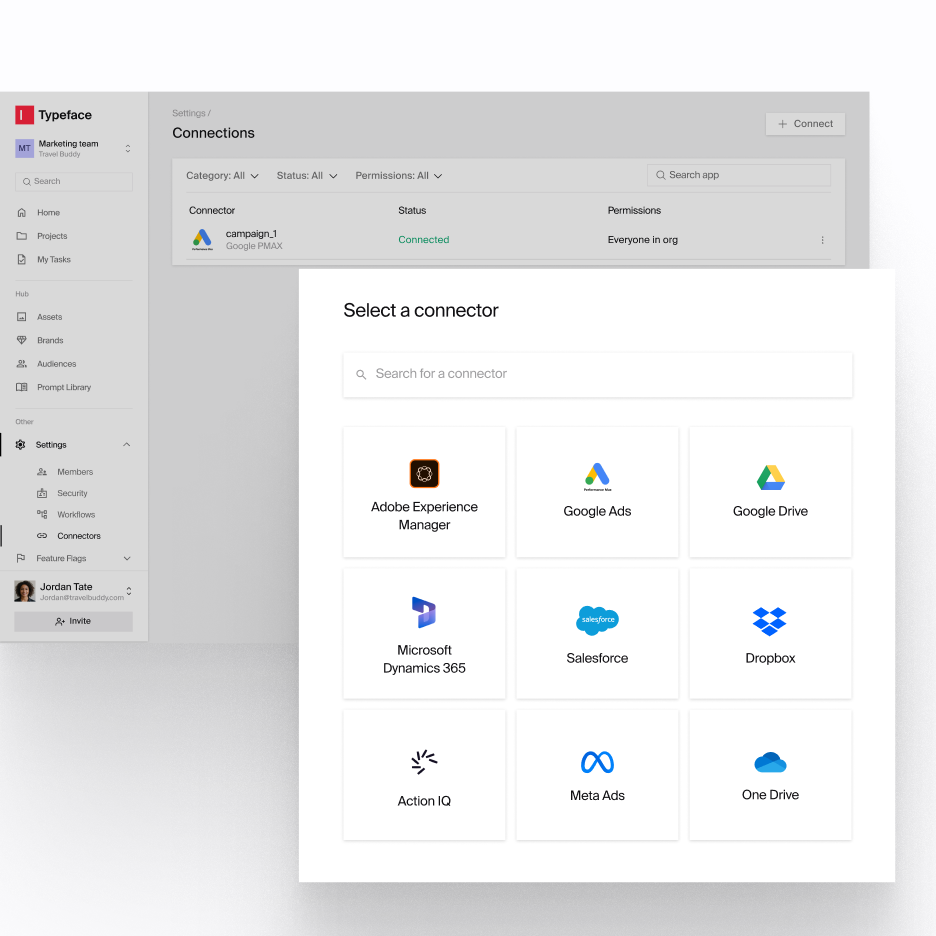936x936 pixels.
Task: Go to Audiences in the sidebar
Action: click(x=57, y=364)
